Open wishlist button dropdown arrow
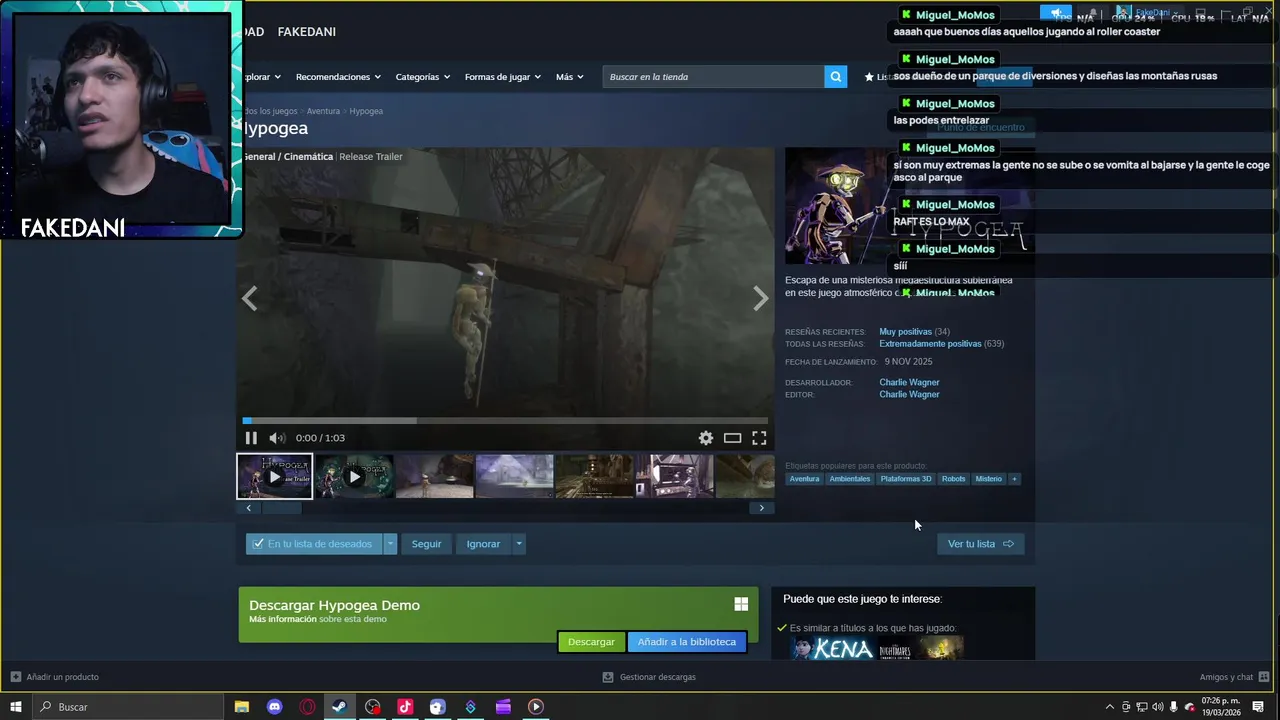 [391, 544]
